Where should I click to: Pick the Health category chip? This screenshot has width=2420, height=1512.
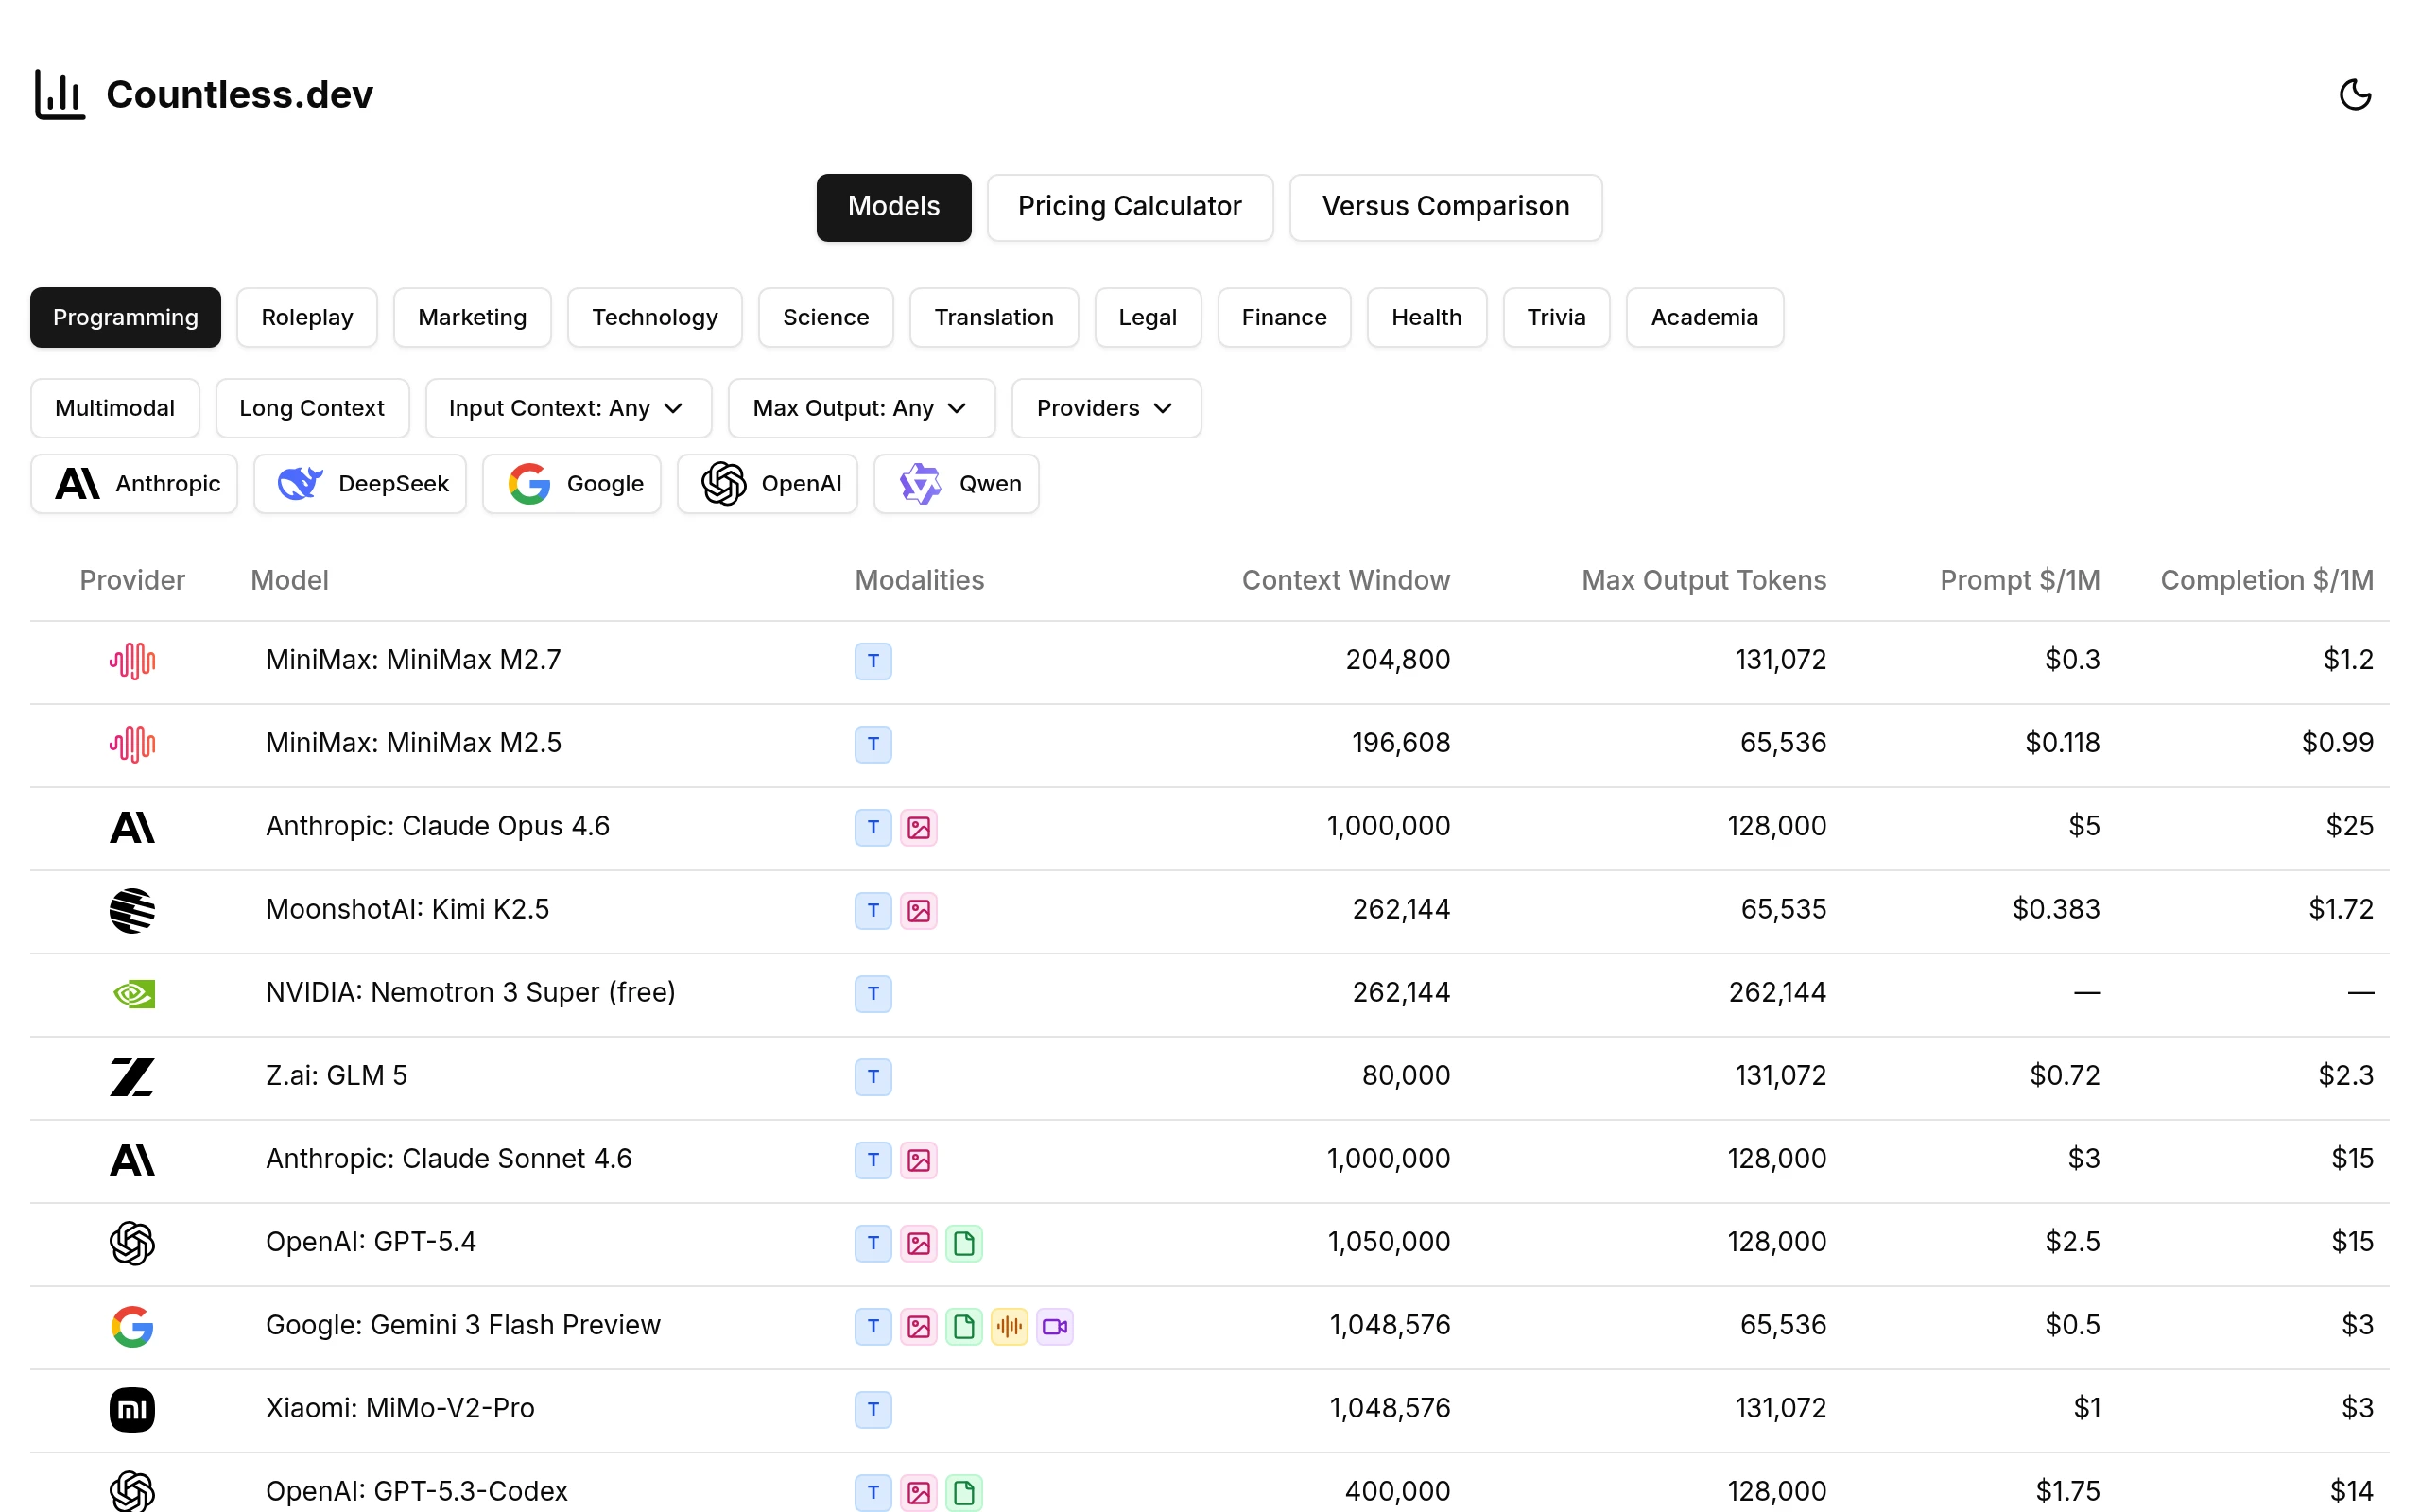tap(1427, 317)
